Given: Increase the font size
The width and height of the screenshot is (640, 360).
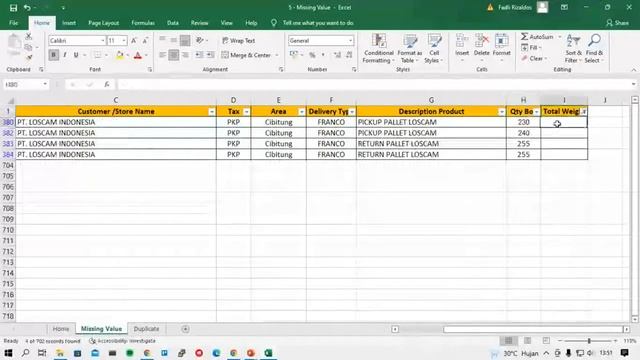Looking at the screenshot, I should 134,40.
